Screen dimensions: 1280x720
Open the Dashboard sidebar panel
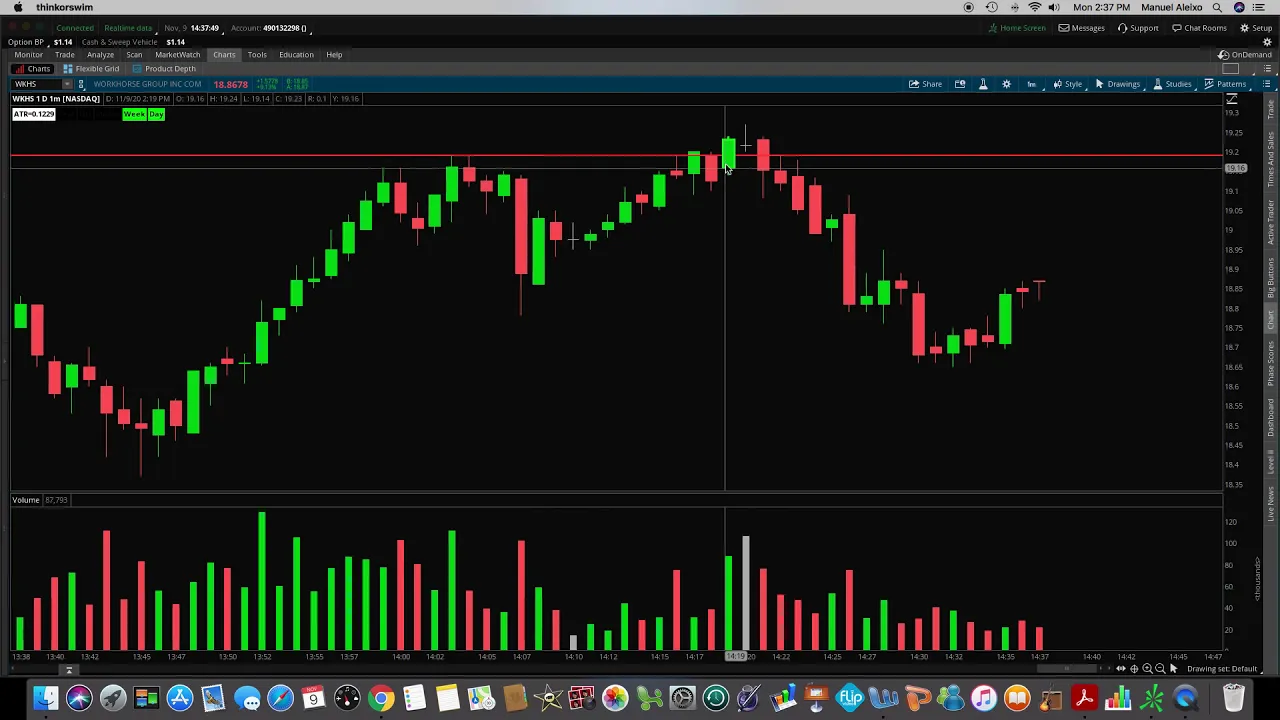point(1271,418)
